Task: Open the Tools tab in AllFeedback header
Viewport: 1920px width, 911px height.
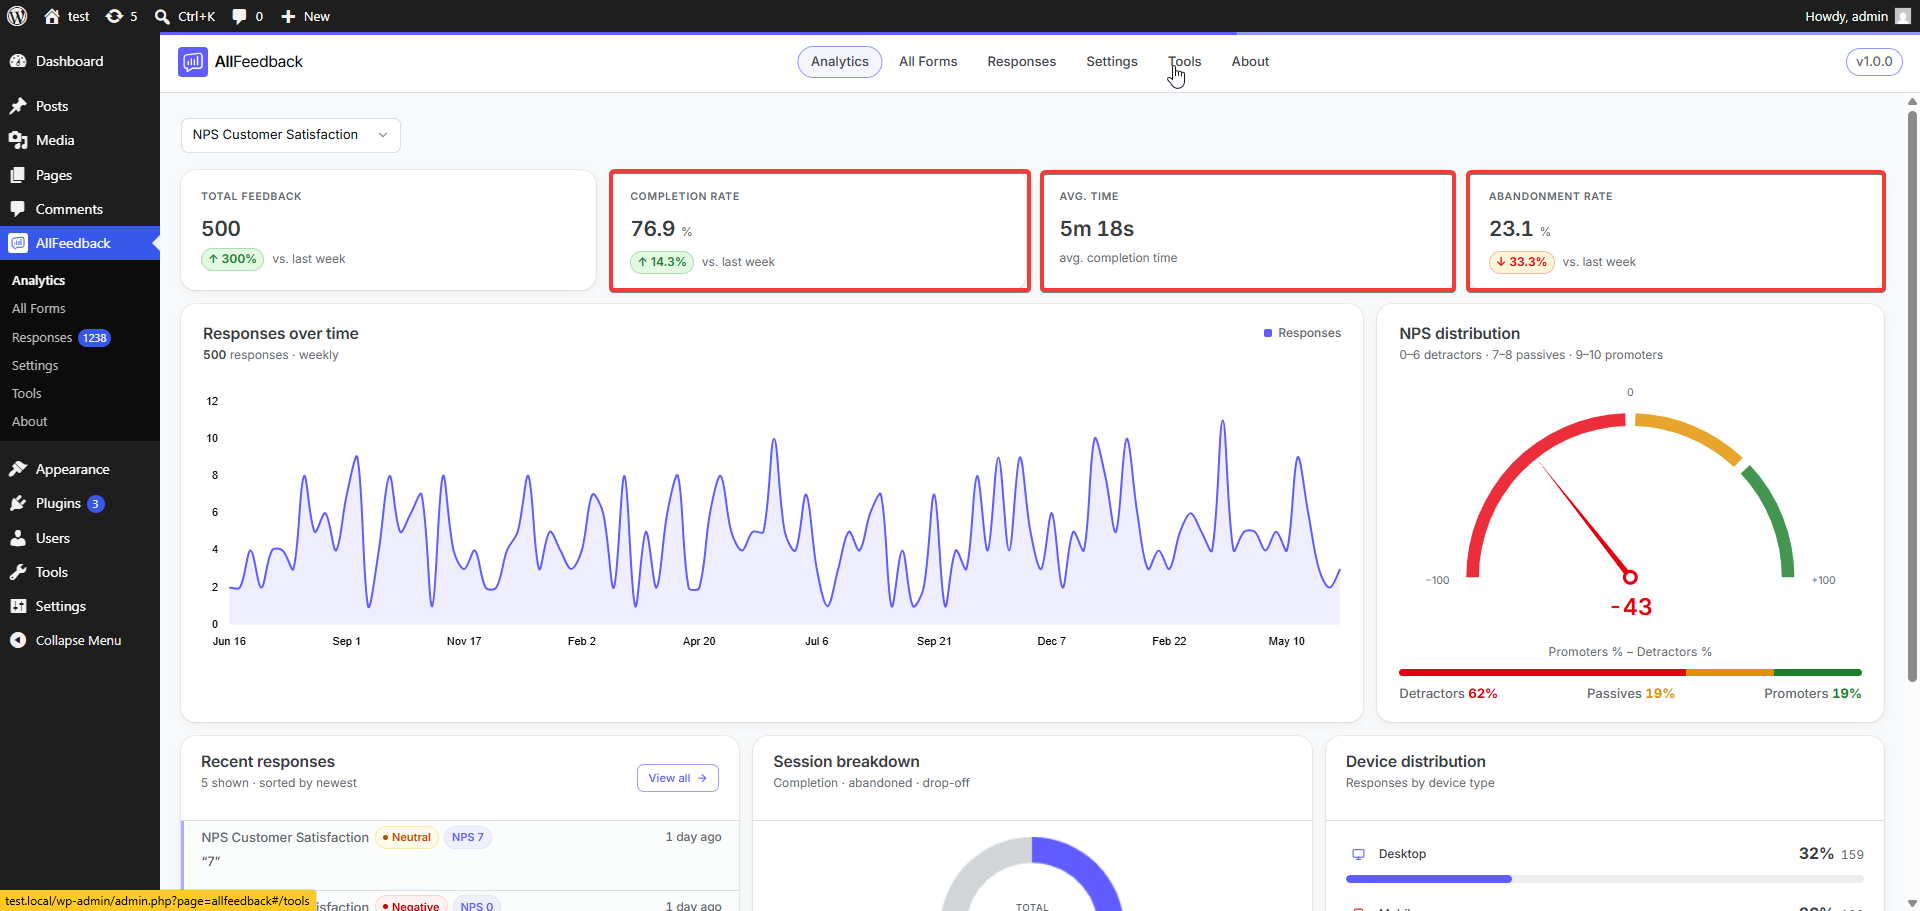Action: (1184, 62)
